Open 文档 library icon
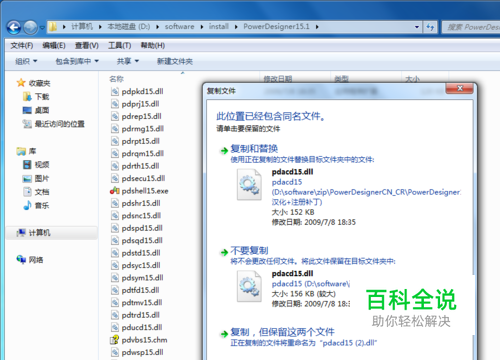Image resolution: width=500 pixels, height=360 pixels. (27, 192)
